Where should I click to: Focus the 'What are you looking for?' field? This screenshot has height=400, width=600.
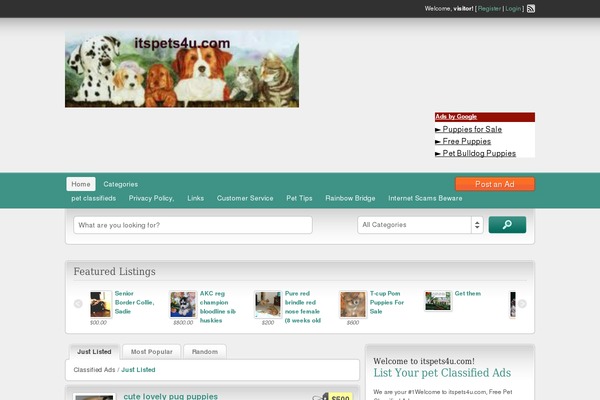pyautogui.click(x=193, y=225)
